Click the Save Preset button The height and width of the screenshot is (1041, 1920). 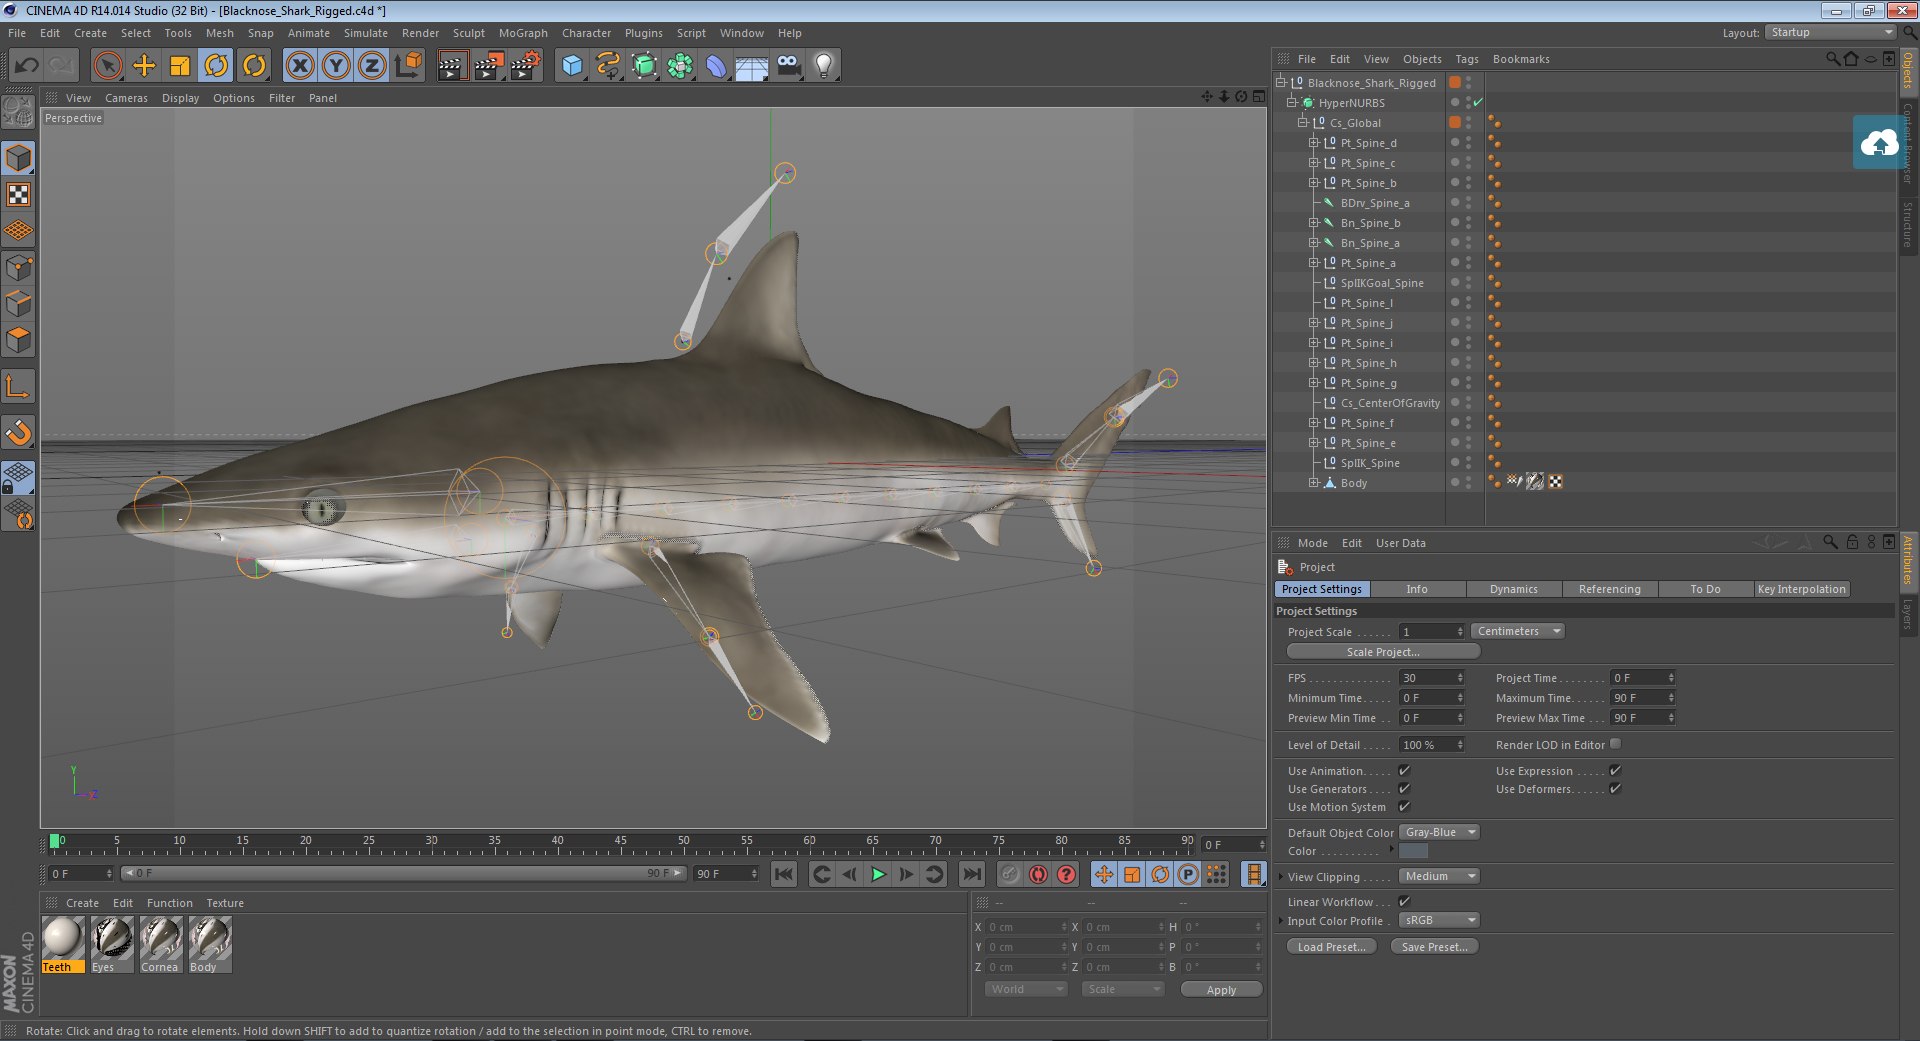(1434, 947)
